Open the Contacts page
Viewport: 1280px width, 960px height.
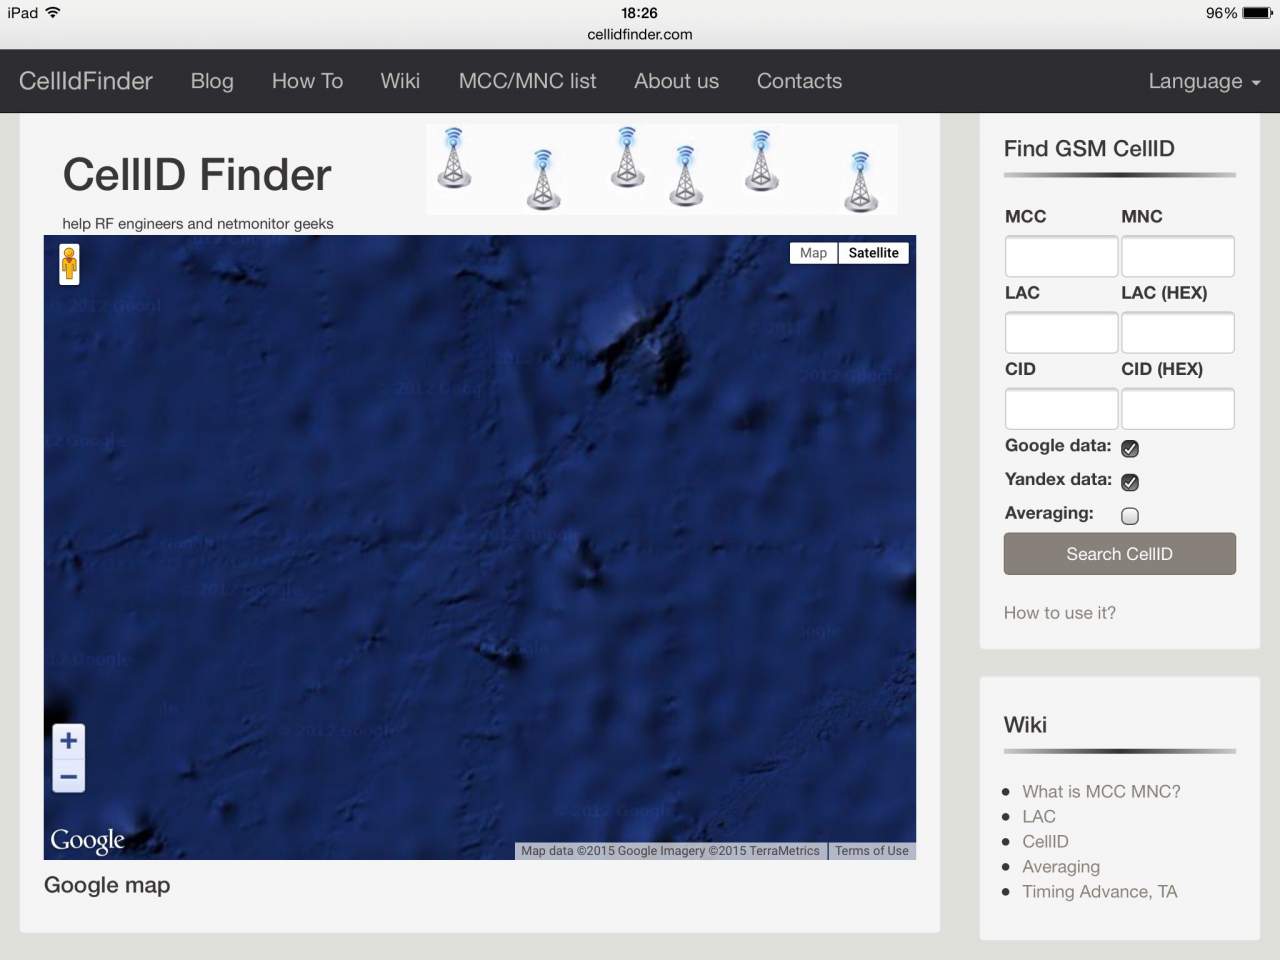click(799, 81)
